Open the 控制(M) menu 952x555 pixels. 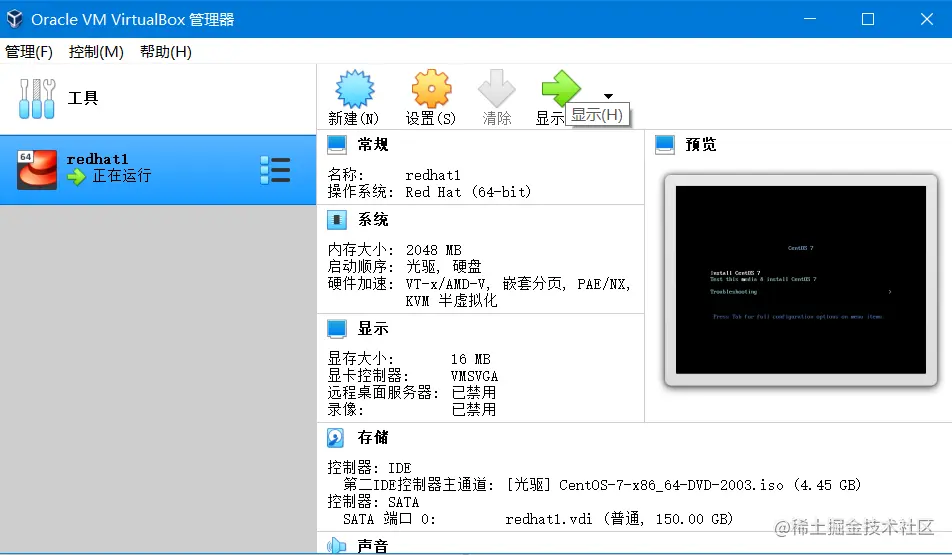[96, 52]
